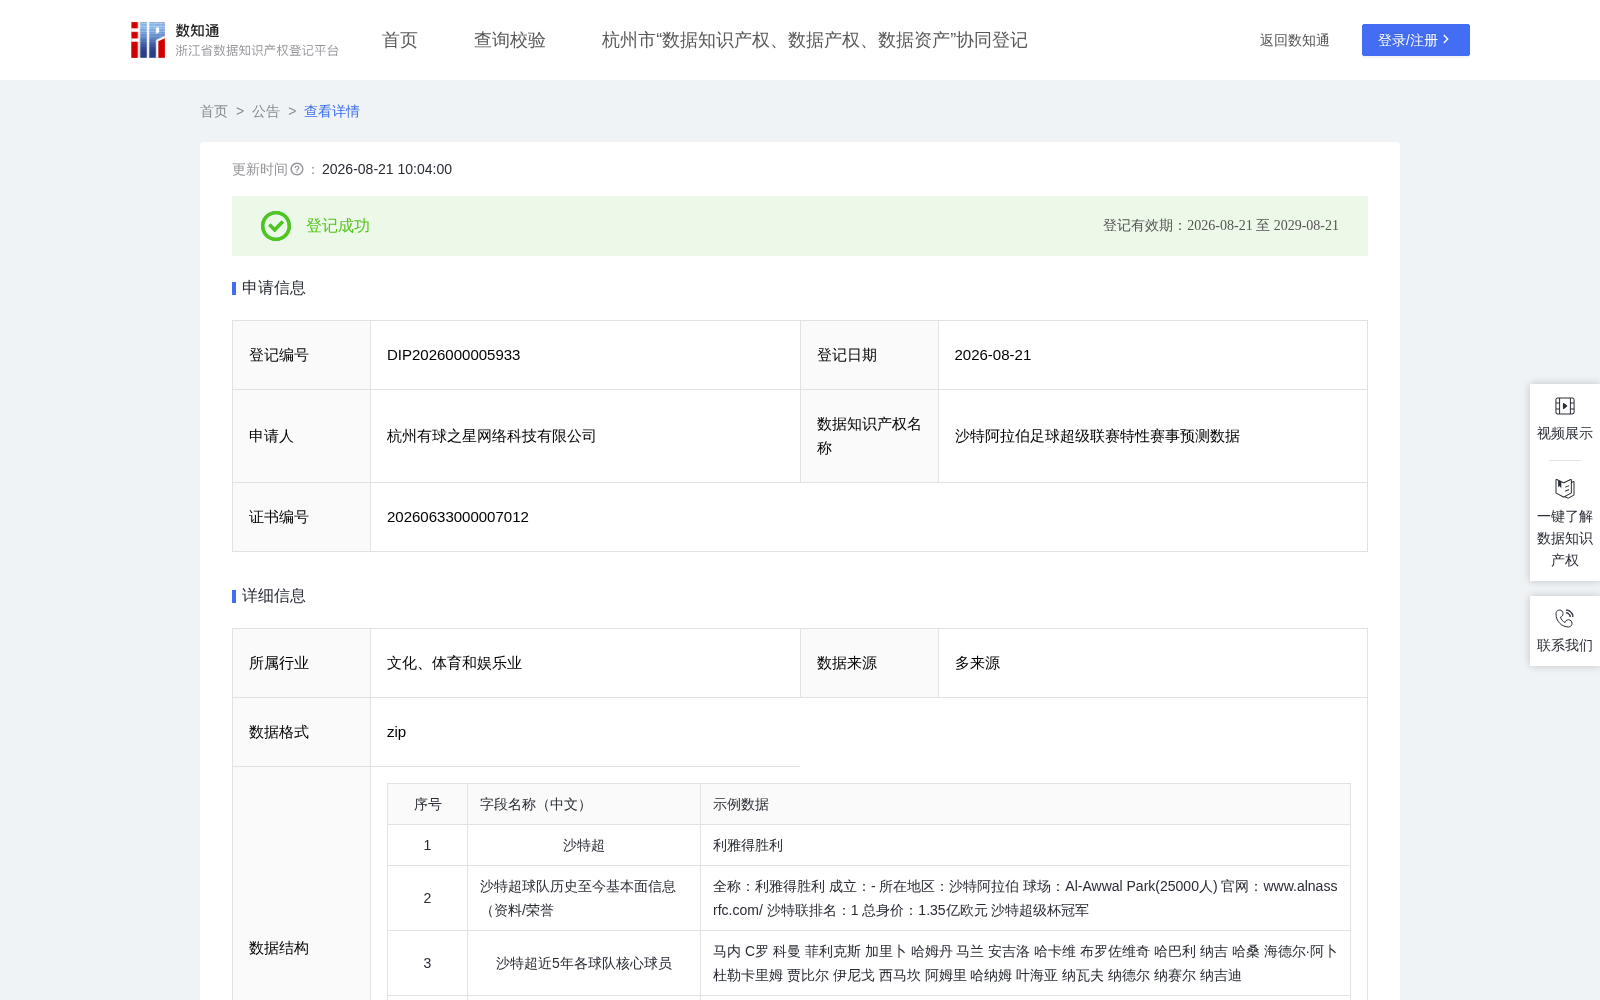Click the player list sample starting 马内 C罗

[1025, 963]
